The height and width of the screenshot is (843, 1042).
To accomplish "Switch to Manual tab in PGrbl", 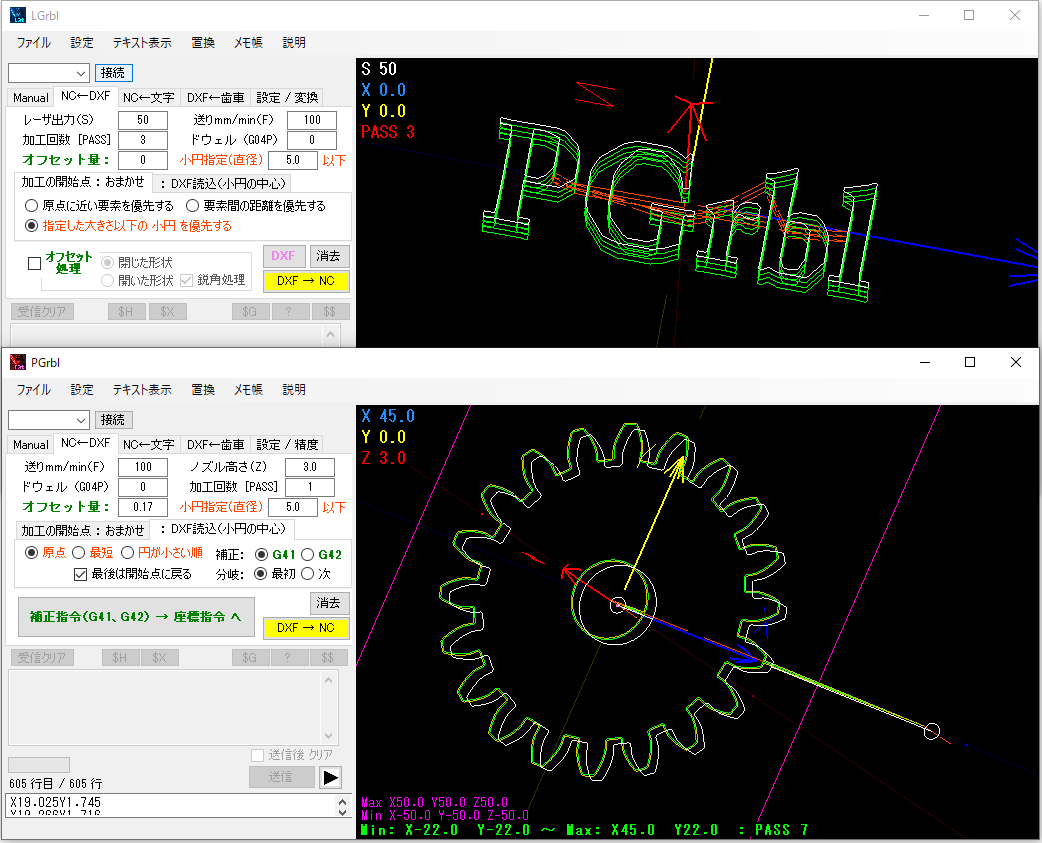I will pyautogui.click(x=31, y=444).
